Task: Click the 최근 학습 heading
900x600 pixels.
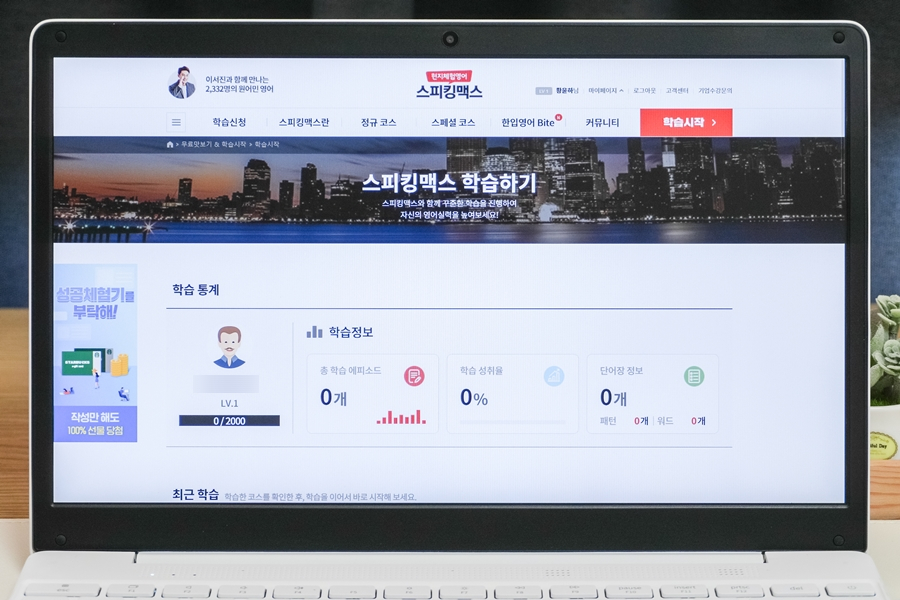Action: point(195,494)
